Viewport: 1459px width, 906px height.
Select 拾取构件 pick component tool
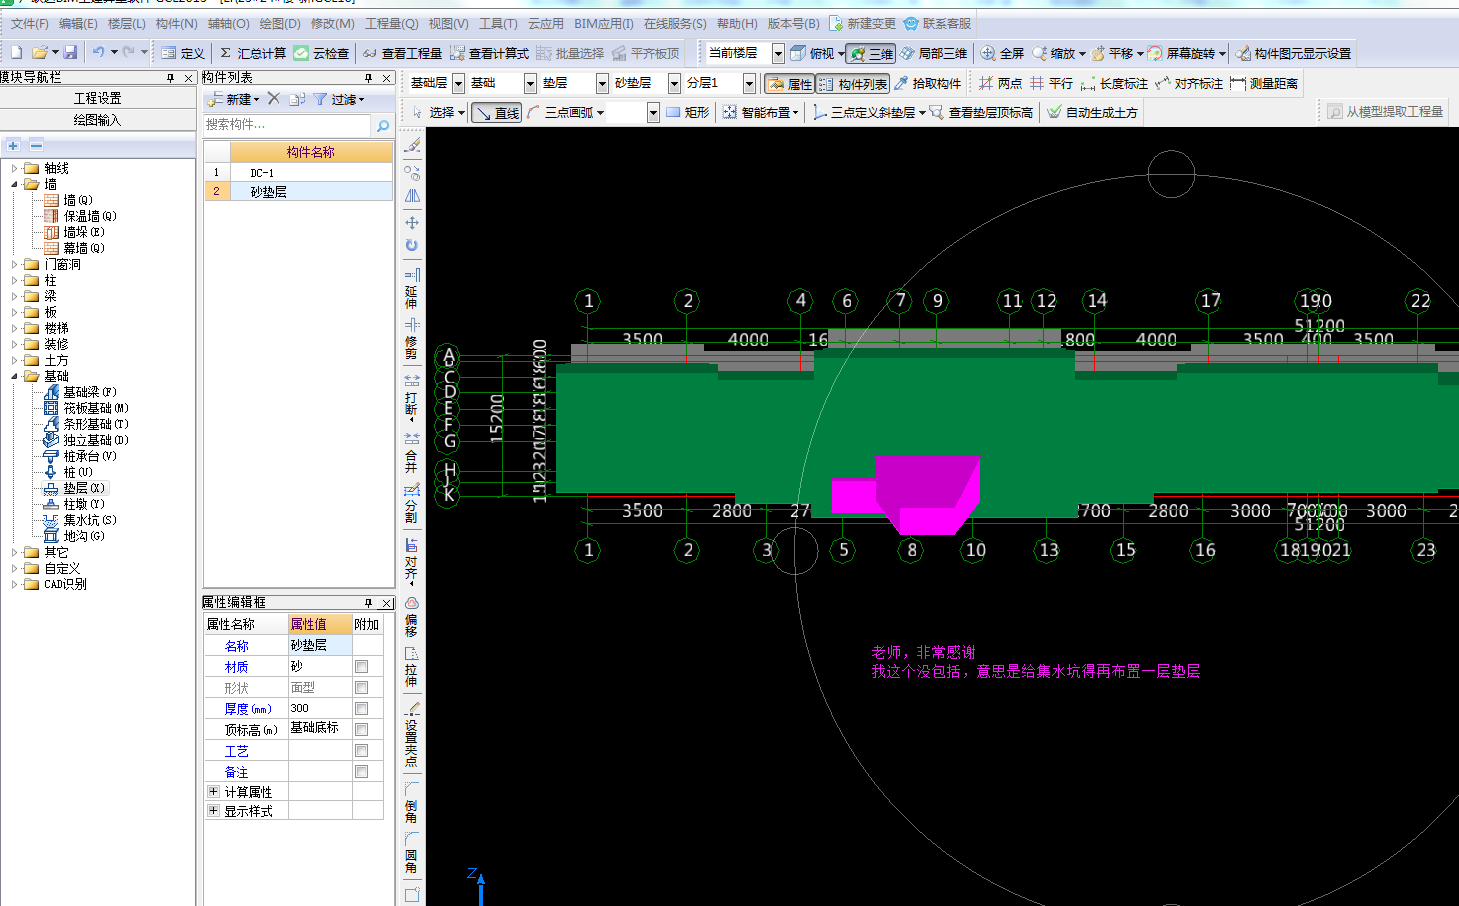(928, 83)
